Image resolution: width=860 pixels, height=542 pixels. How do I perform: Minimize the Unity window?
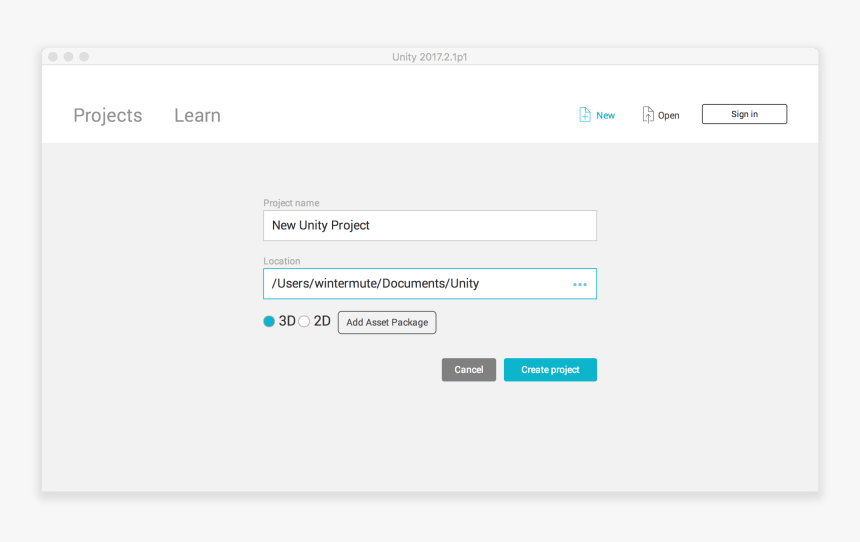[x=69, y=57]
